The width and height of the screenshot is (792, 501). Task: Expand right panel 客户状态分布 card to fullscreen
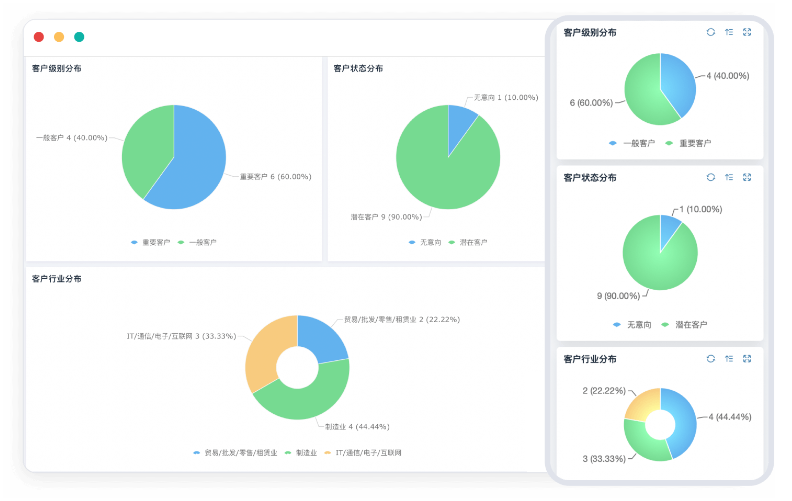pos(747,177)
